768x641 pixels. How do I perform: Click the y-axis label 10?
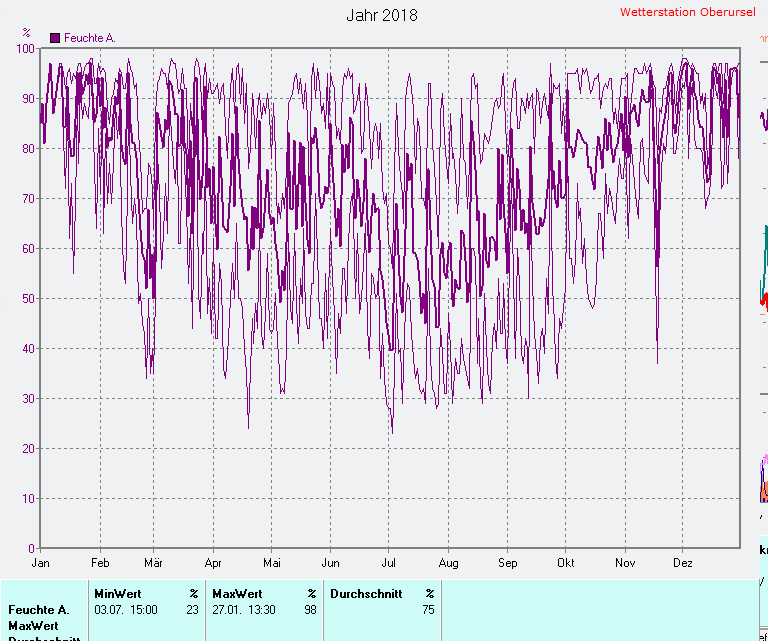click(28, 499)
